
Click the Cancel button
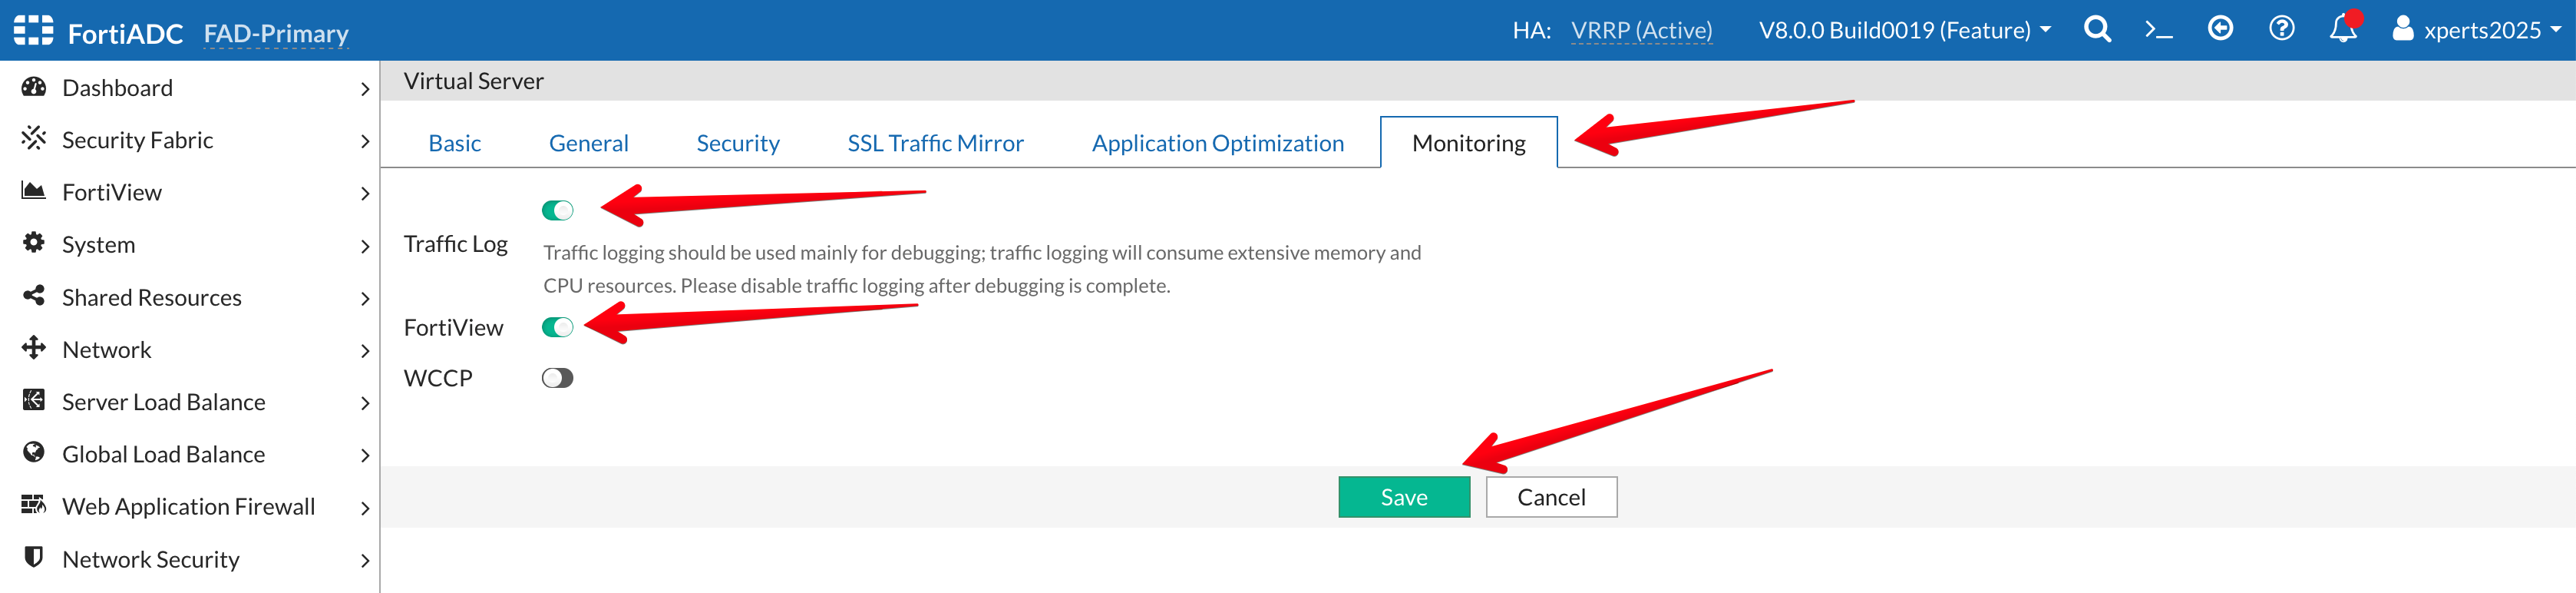tap(1550, 497)
